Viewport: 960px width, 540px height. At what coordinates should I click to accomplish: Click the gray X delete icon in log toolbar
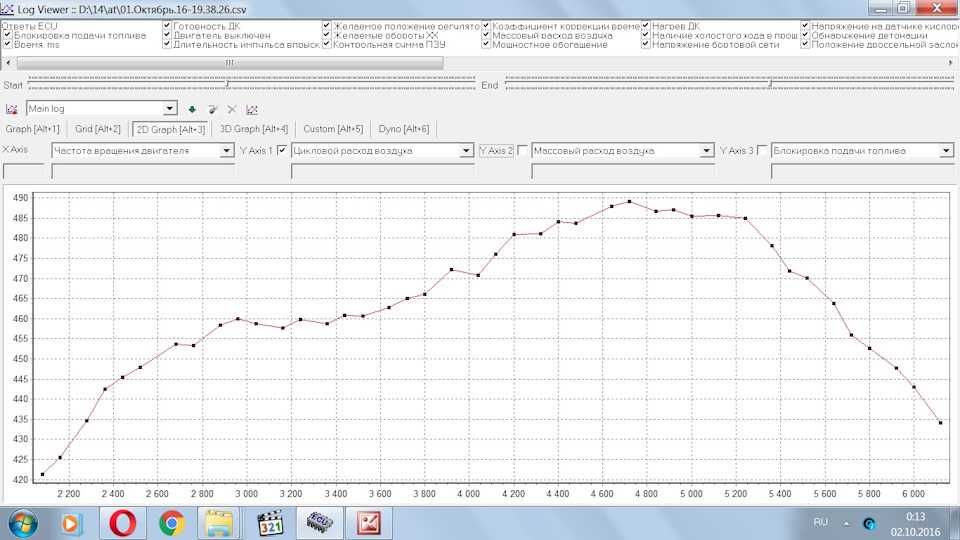pos(232,109)
